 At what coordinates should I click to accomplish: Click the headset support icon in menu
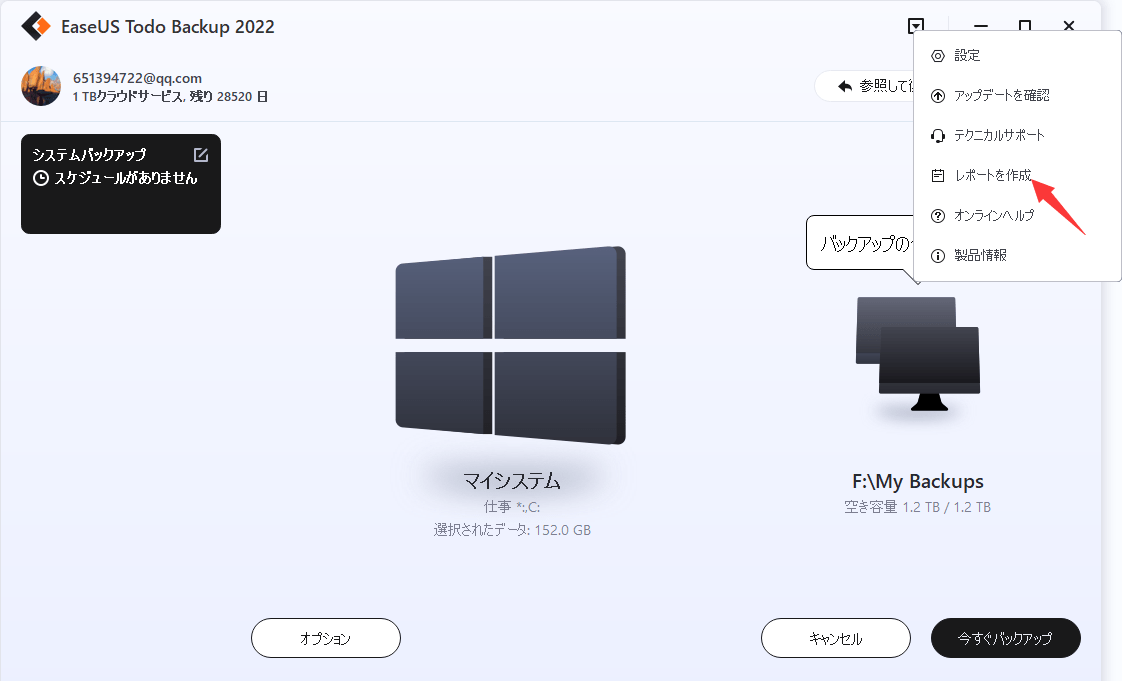(937, 136)
